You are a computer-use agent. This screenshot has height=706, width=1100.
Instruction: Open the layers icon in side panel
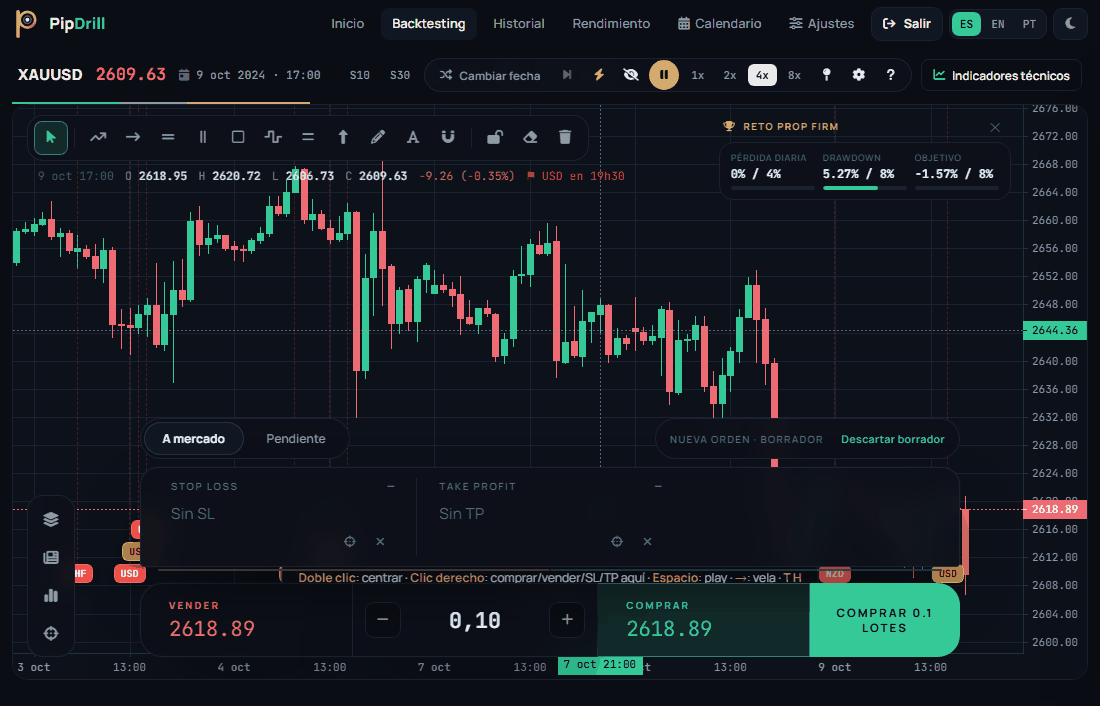(51, 519)
